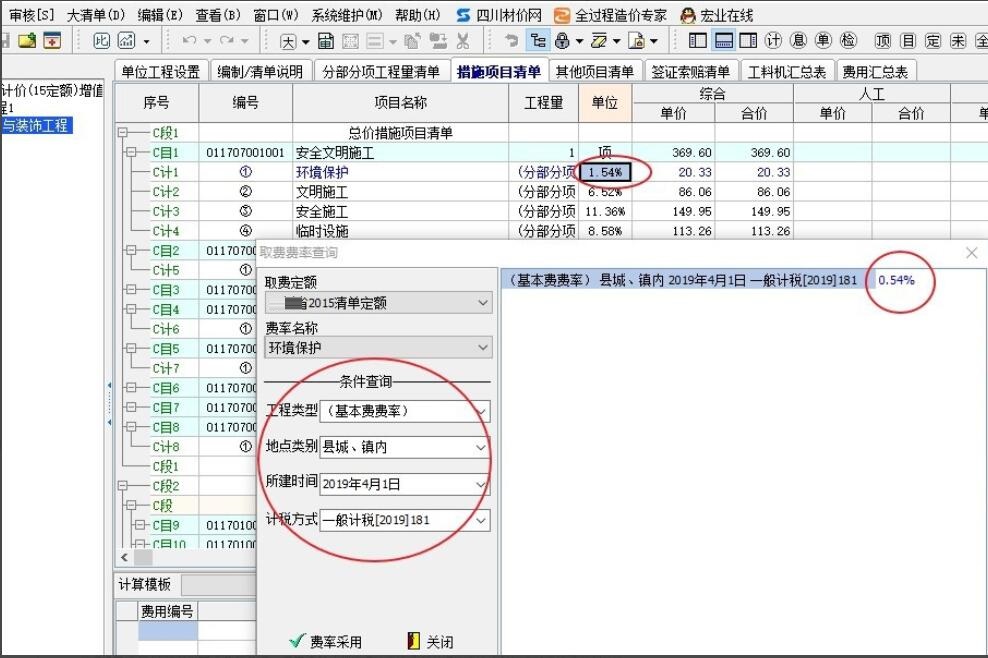Click the open folder toolbar icon

click(27, 41)
